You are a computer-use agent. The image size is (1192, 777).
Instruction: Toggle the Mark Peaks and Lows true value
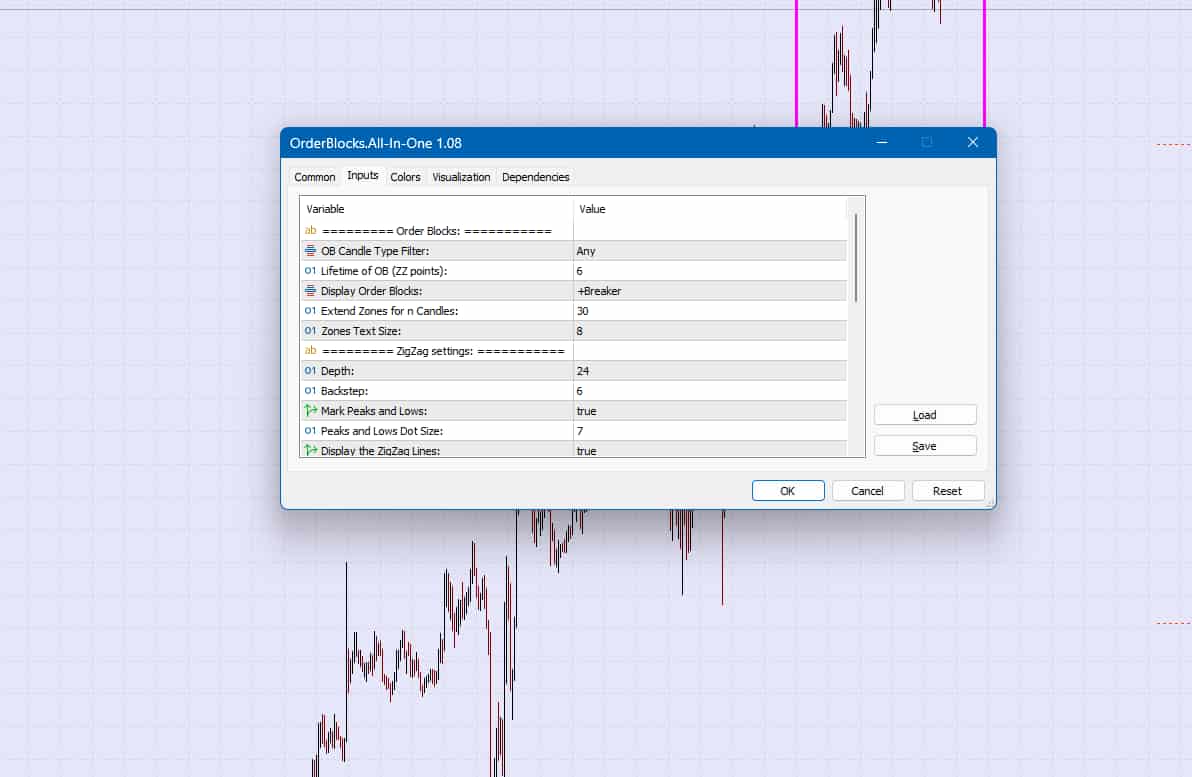click(710, 411)
